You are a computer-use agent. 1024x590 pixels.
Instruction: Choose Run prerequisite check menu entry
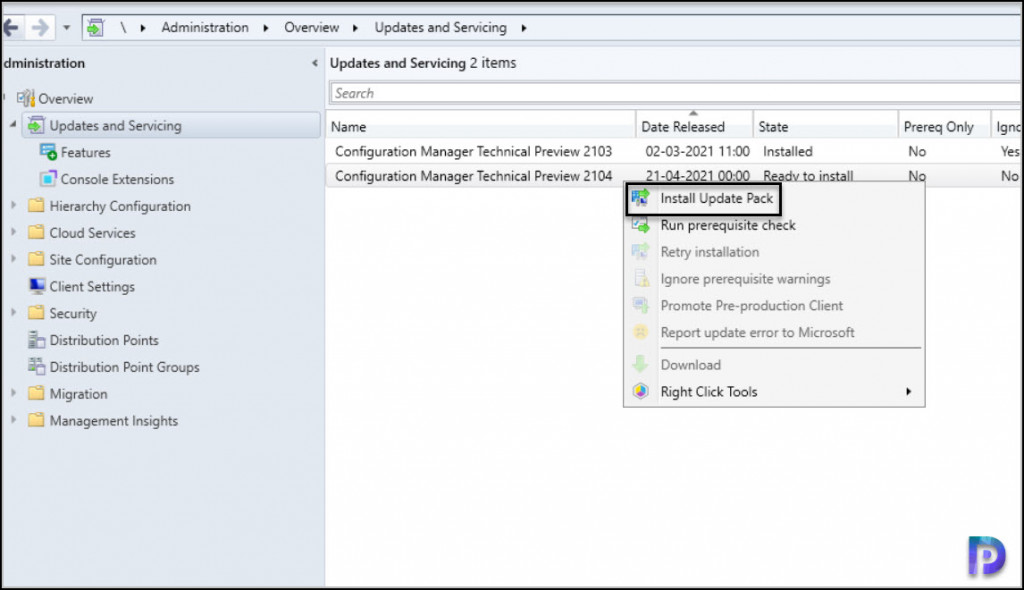click(728, 225)
